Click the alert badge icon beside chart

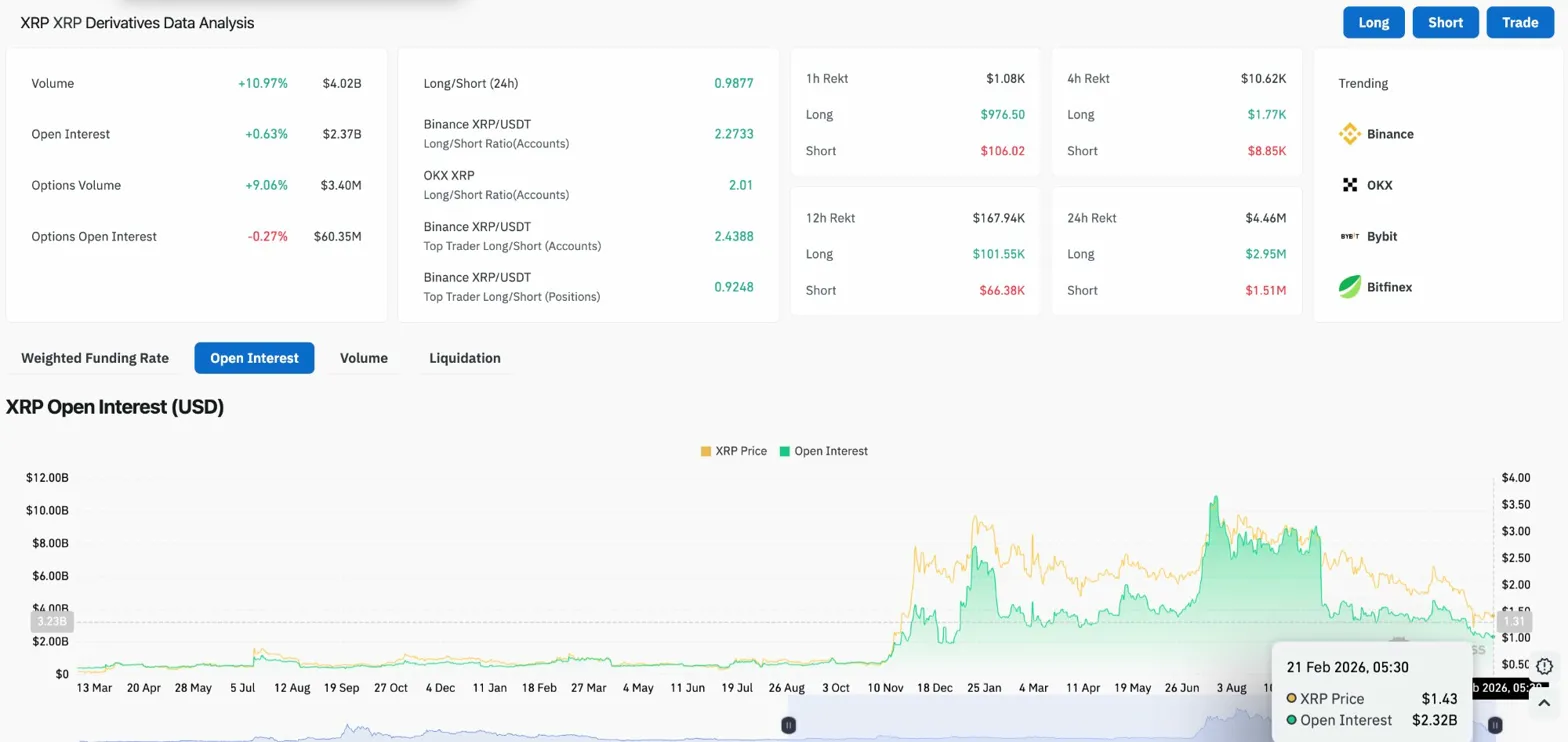(x=1545, y=666)
